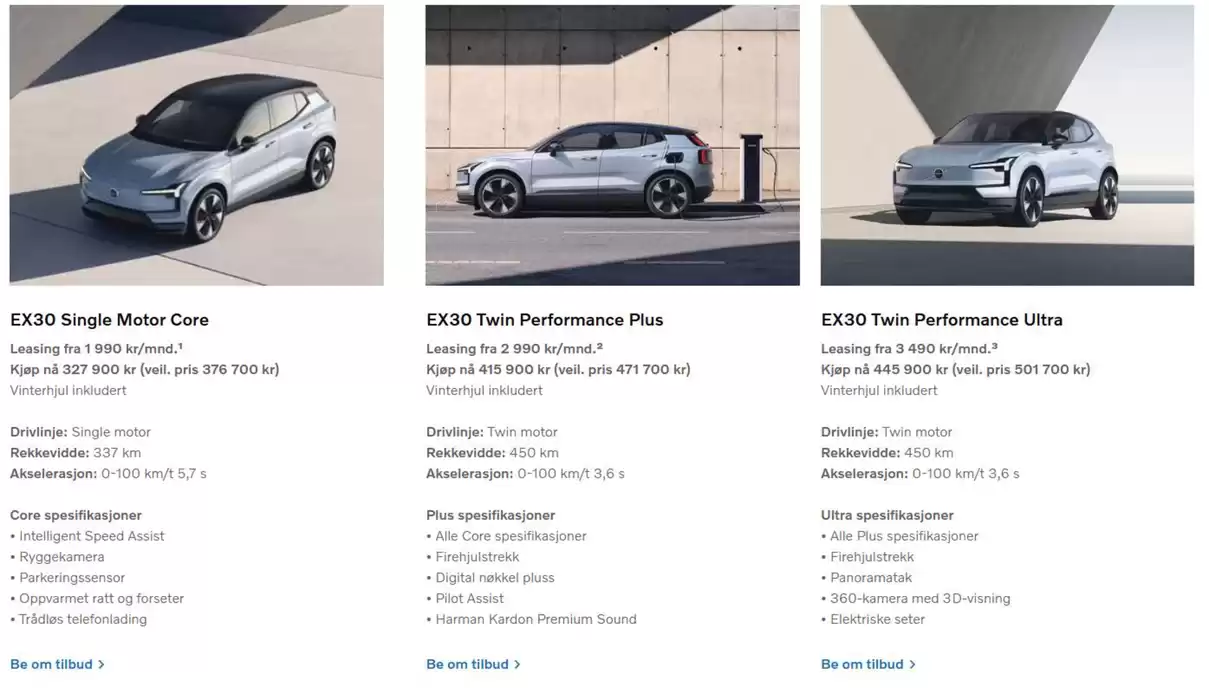Click chevron next to Twin Performance Plus offer
The image size is (1209, 700).
coord(517,665)
